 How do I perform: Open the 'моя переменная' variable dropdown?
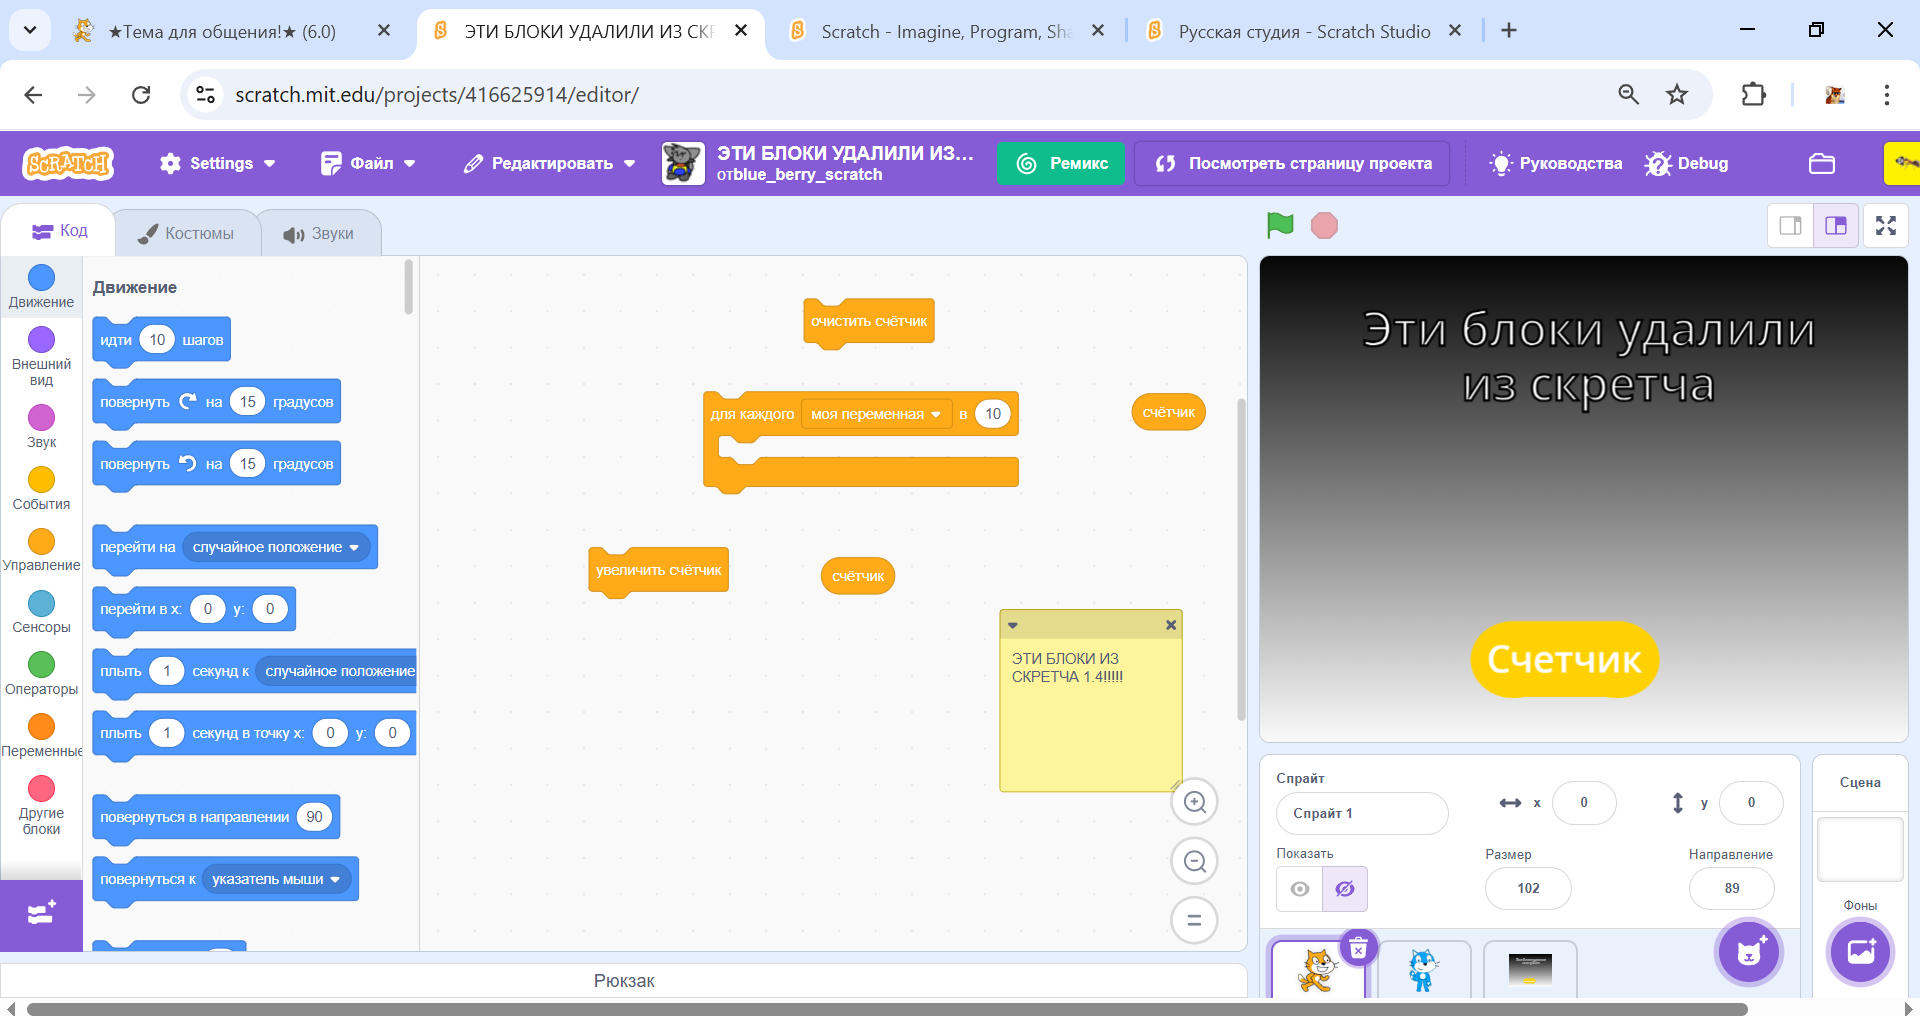tap(935, 414)
